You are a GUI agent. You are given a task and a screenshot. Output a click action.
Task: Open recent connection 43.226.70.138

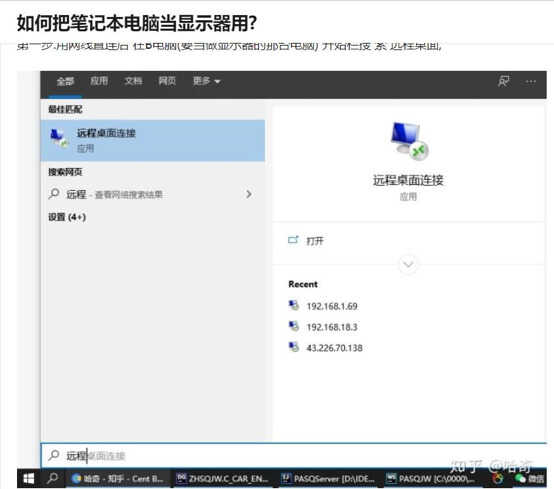[x=334, y=348]
